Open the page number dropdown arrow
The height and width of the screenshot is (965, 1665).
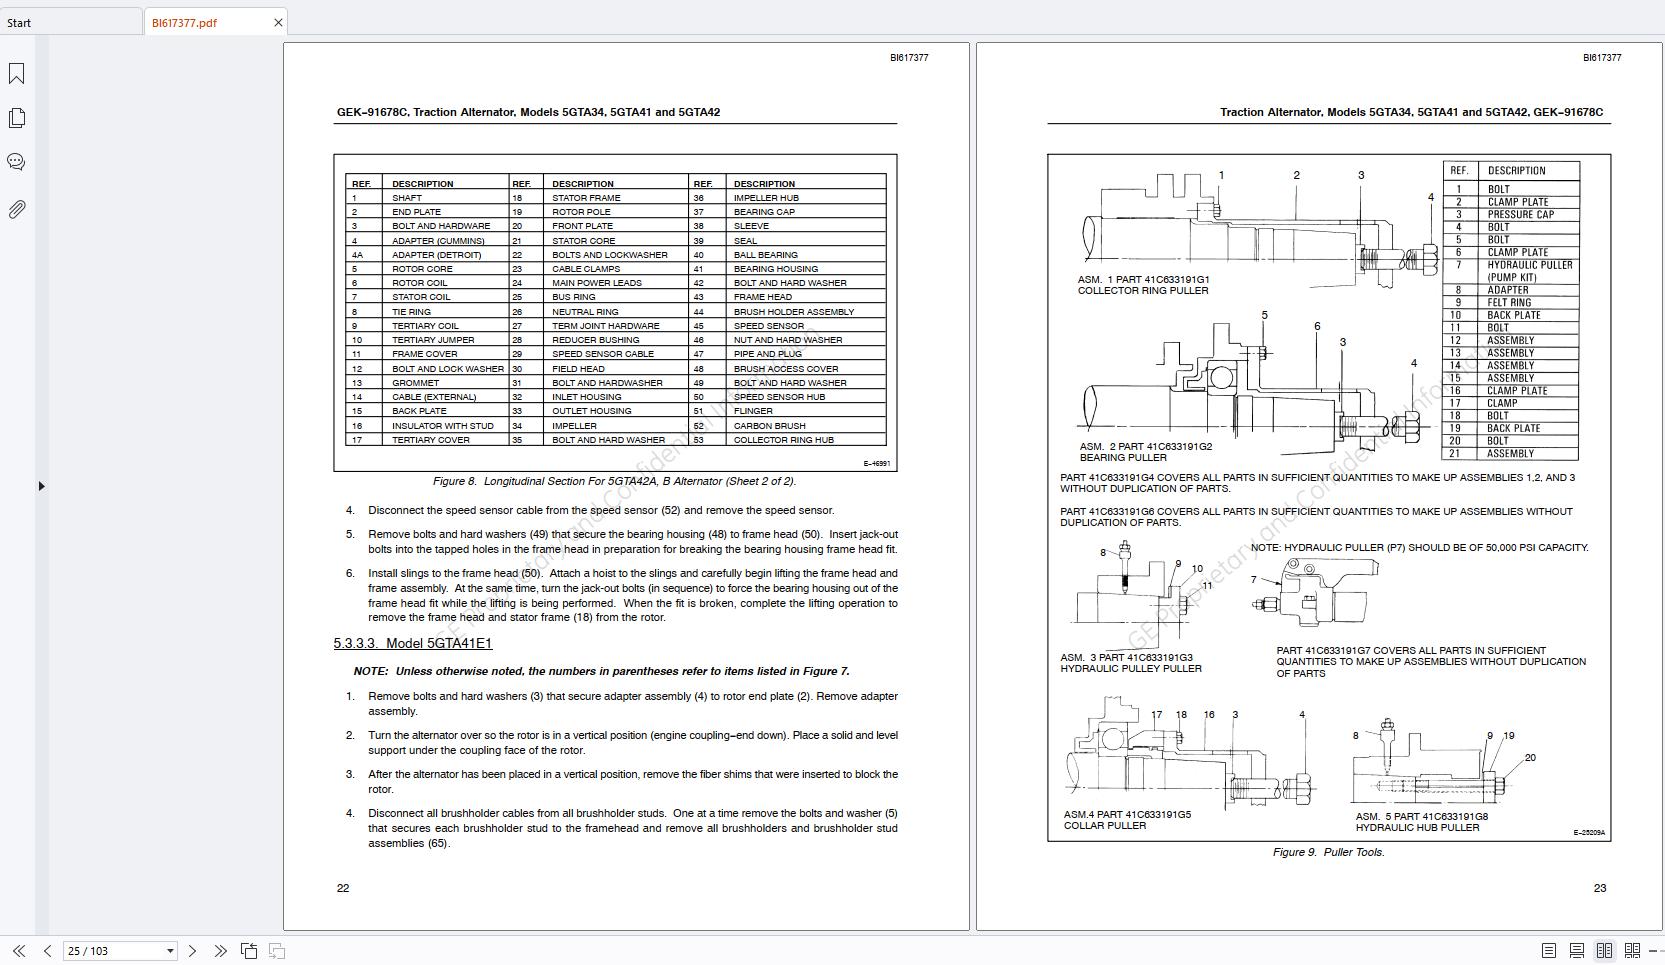tap(170, 951)
